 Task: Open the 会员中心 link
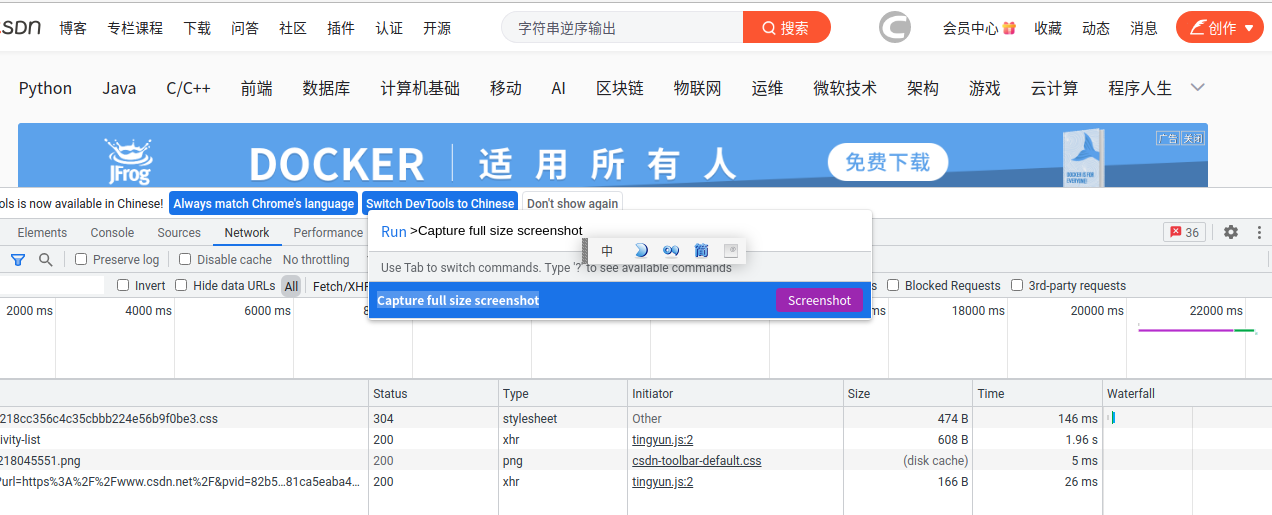pyautogui.click(x=979, y=28)
